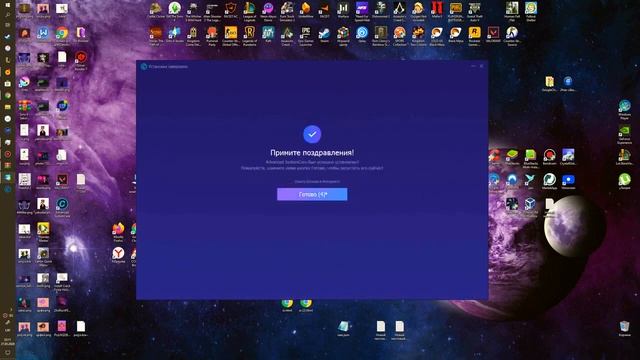
Task: Close the installer window
Action: (x=482, y=66)
